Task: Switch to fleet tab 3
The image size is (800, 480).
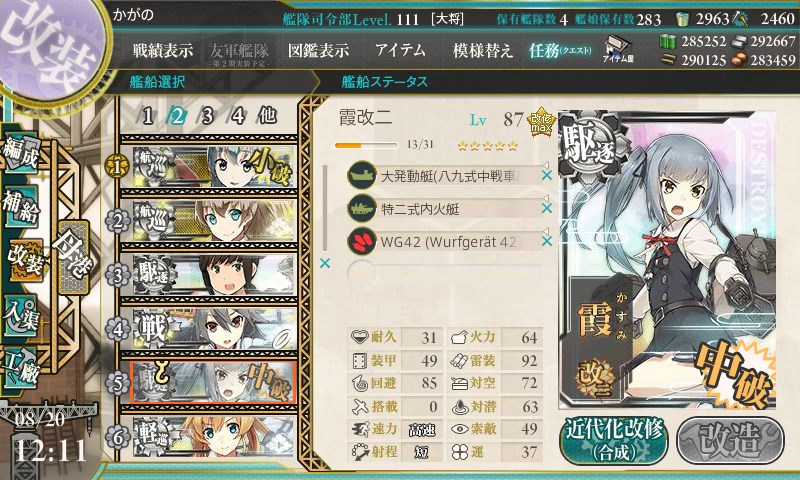Action: pyautogui.click(x=207, y=116)
